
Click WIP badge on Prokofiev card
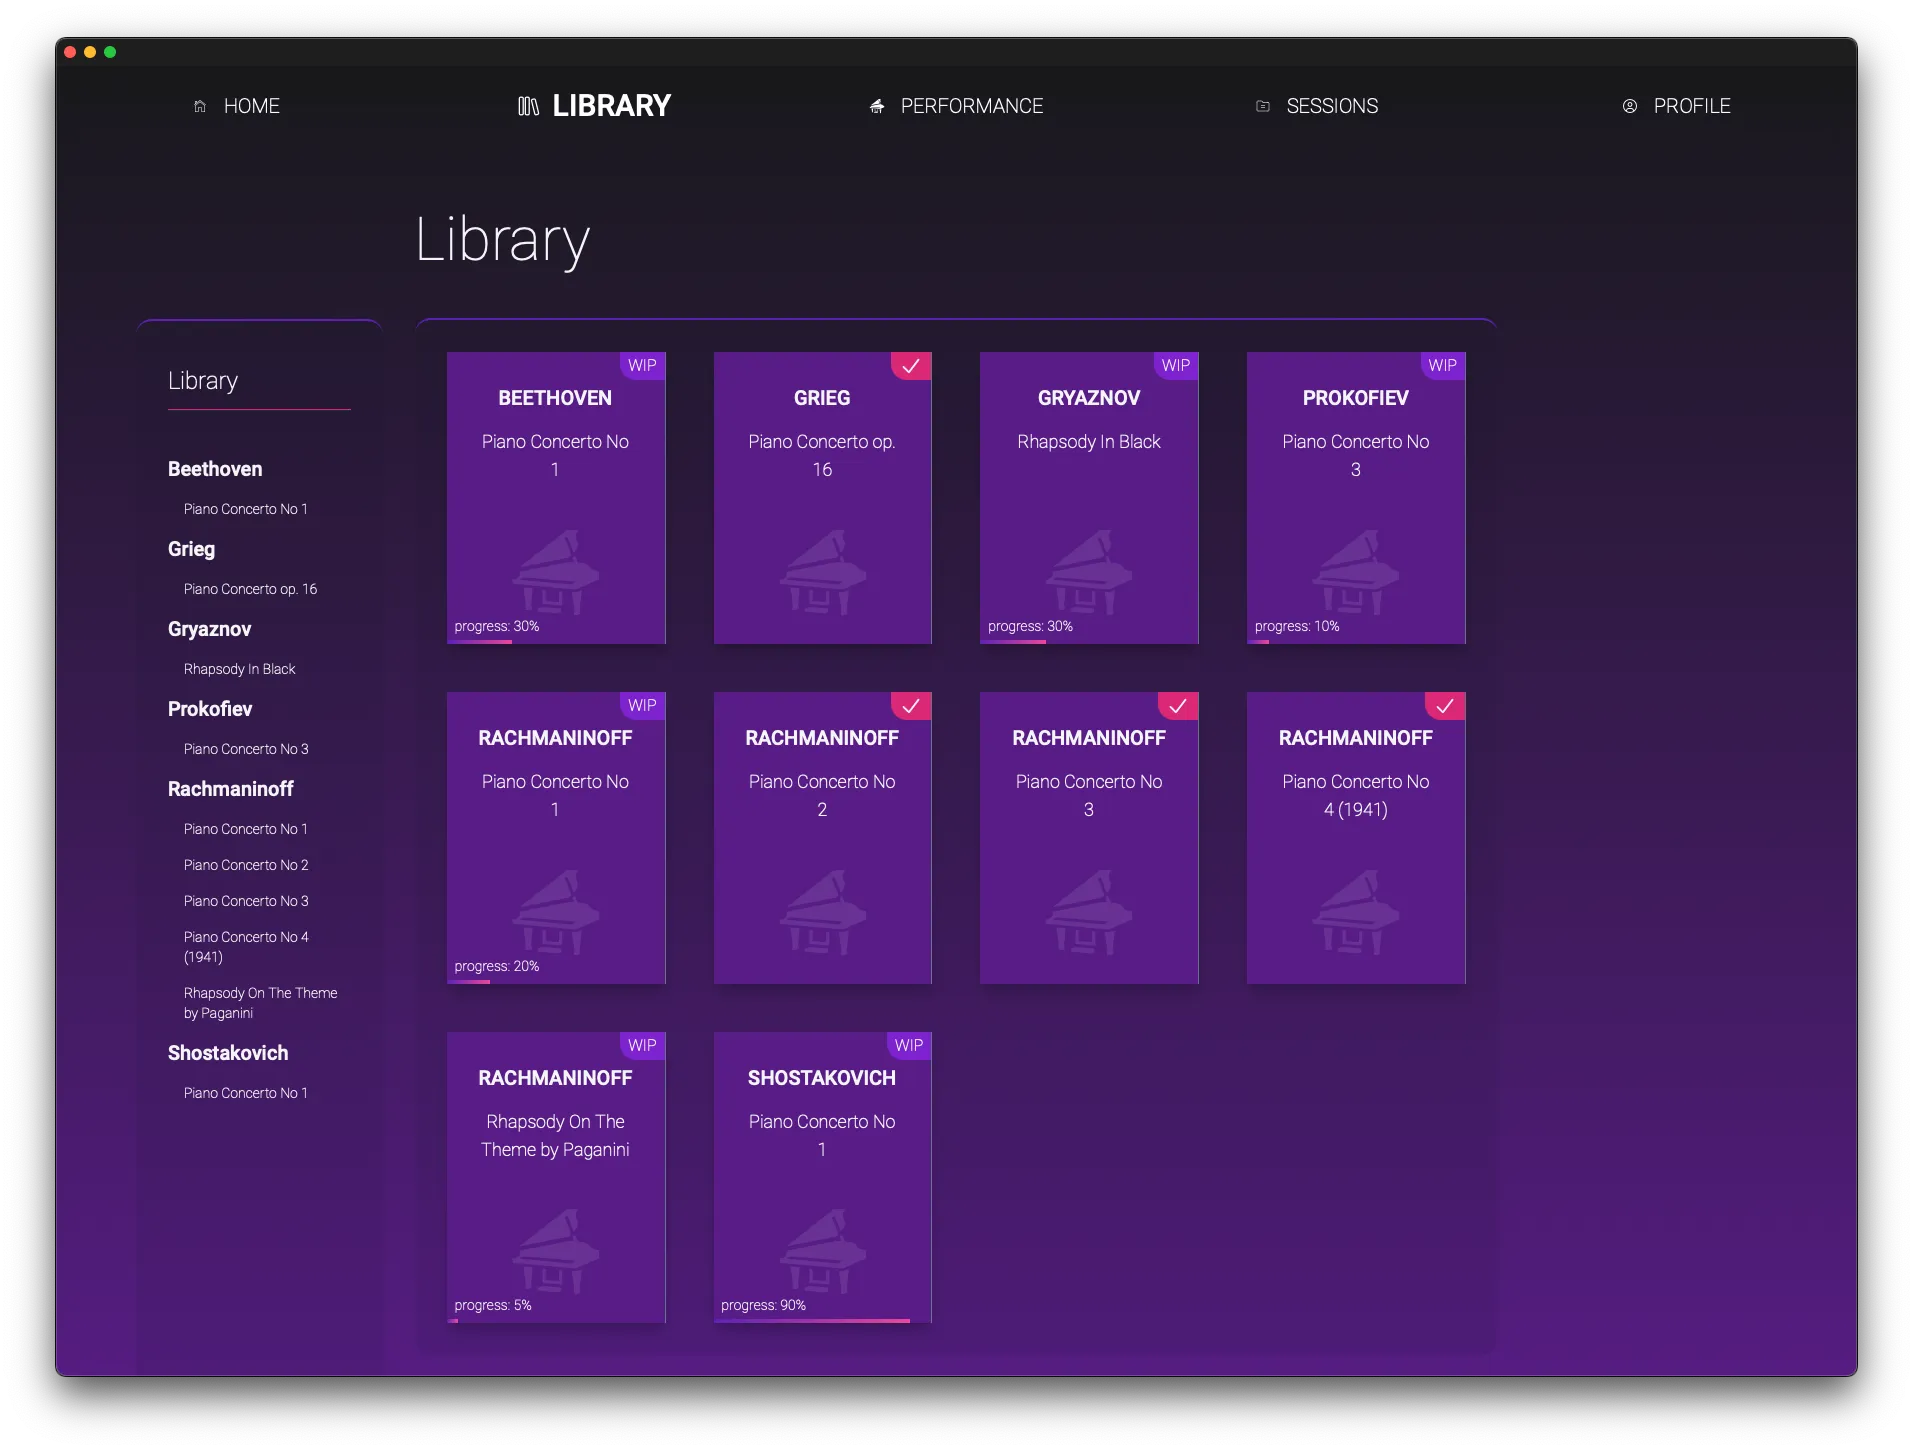pyautogui.click(x=1442, y=366)
